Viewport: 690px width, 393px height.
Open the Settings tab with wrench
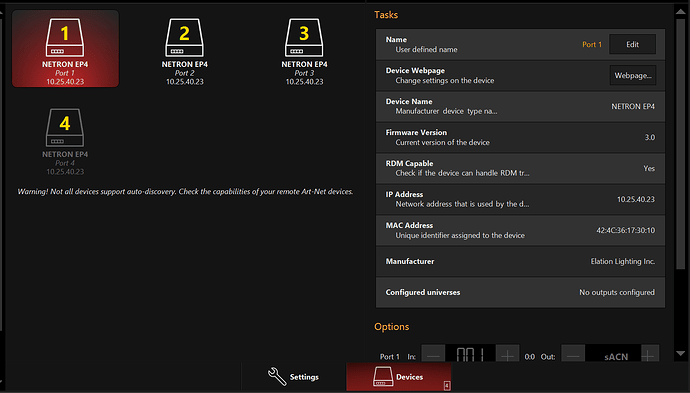[294, 377]
